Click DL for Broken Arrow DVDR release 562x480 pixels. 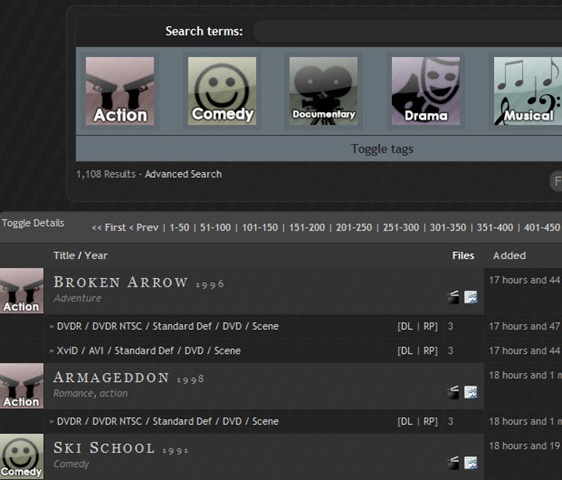[x=405, y=326]
